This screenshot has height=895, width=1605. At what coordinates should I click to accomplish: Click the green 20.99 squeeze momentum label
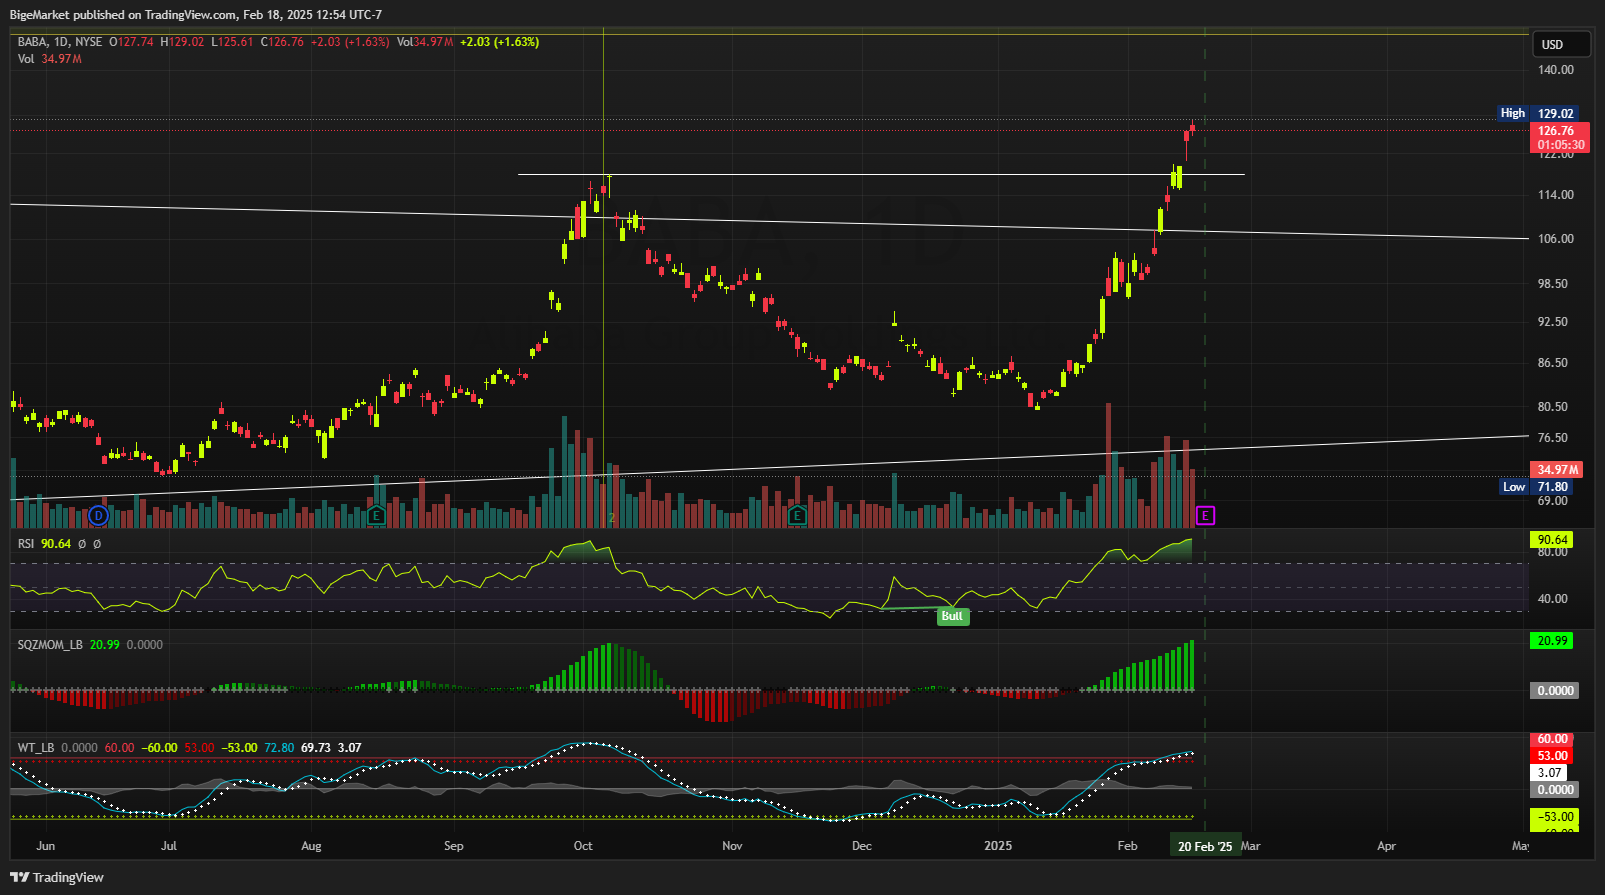(1552, 641)
